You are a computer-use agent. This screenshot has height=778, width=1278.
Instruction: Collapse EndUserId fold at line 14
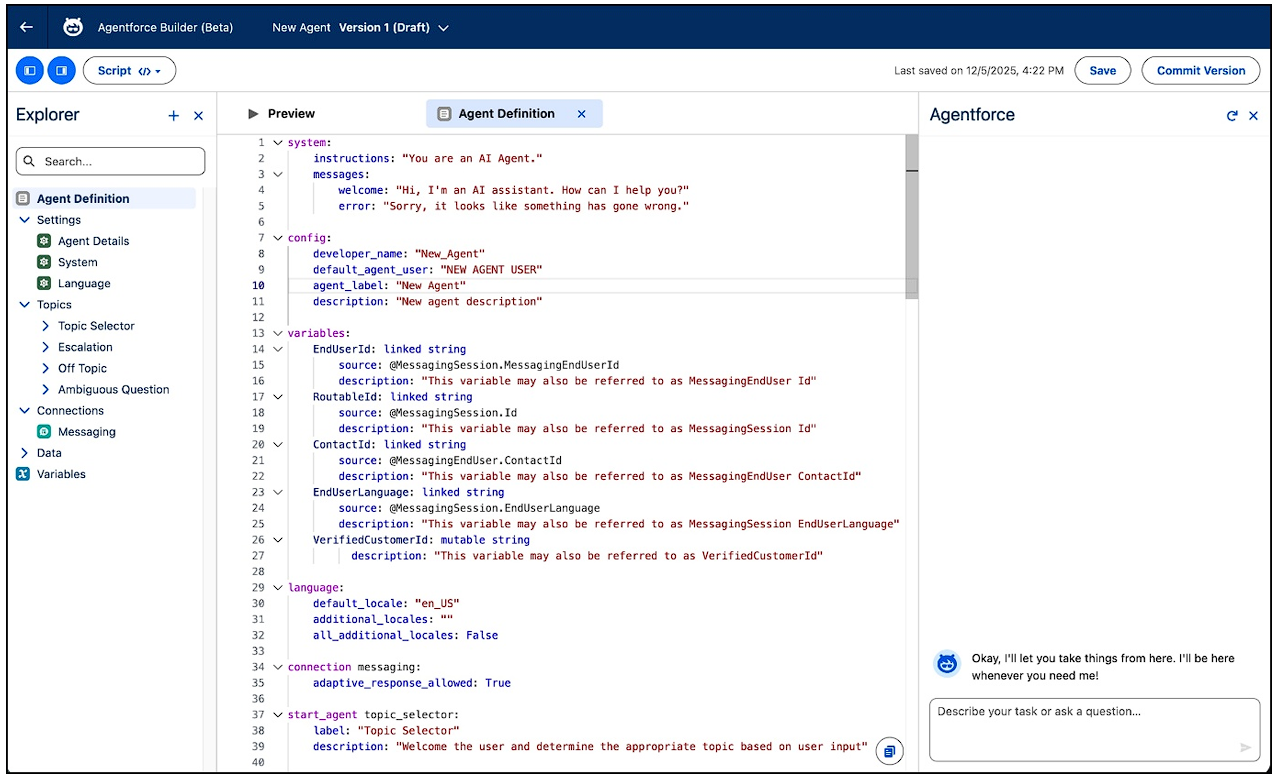278,349
